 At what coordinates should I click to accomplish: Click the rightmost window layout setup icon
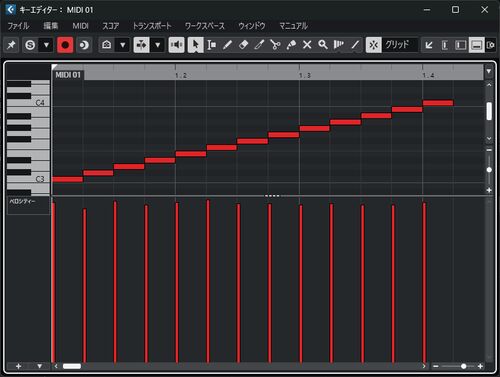click(491, 45)
